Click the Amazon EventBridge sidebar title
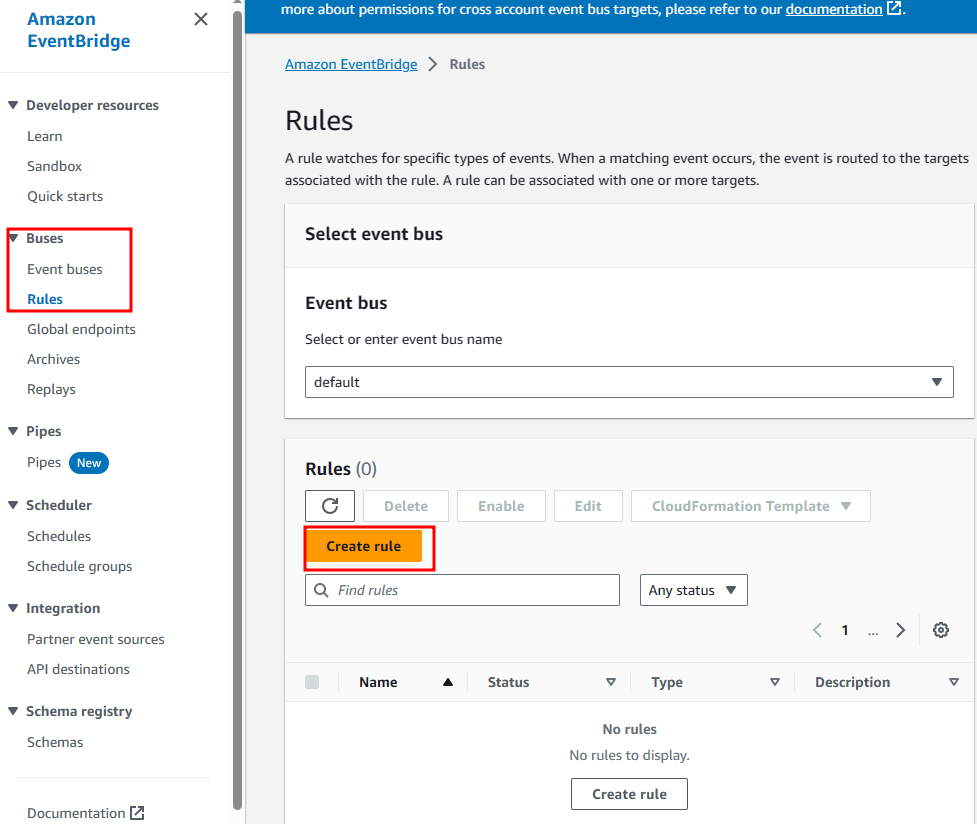The height and width of the screenshot is (824, 977). [x=79, y=30]
